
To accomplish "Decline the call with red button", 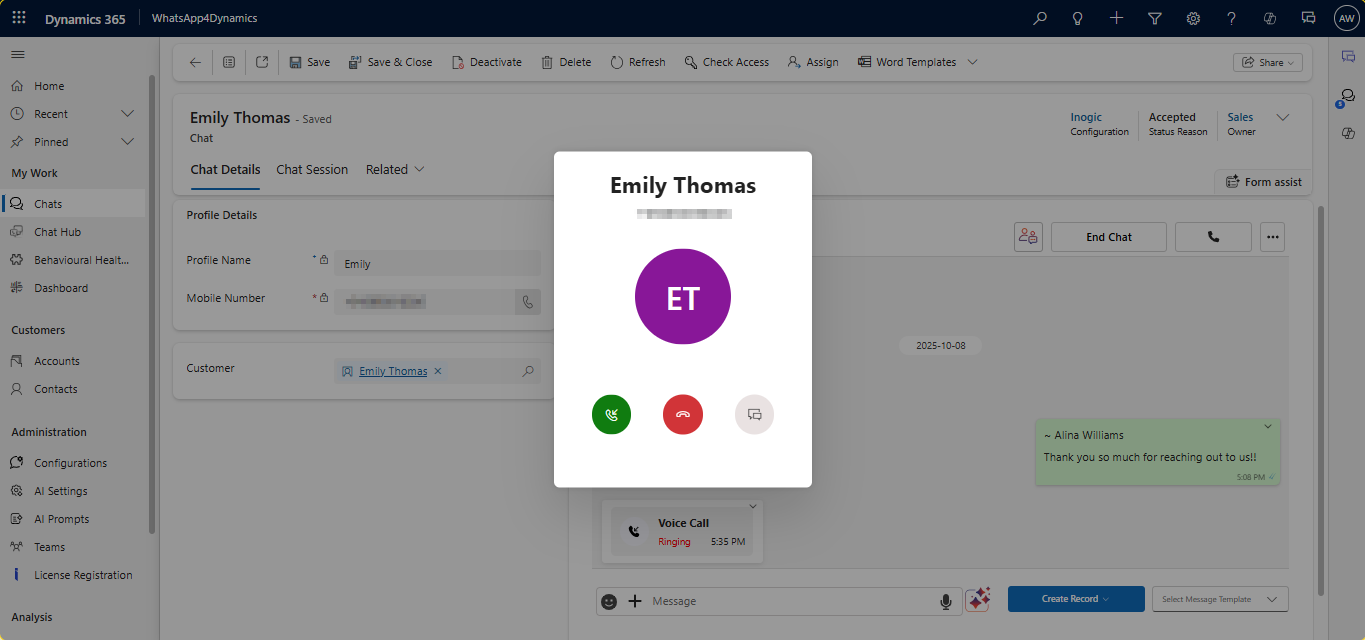I will (x=683, y=414).
